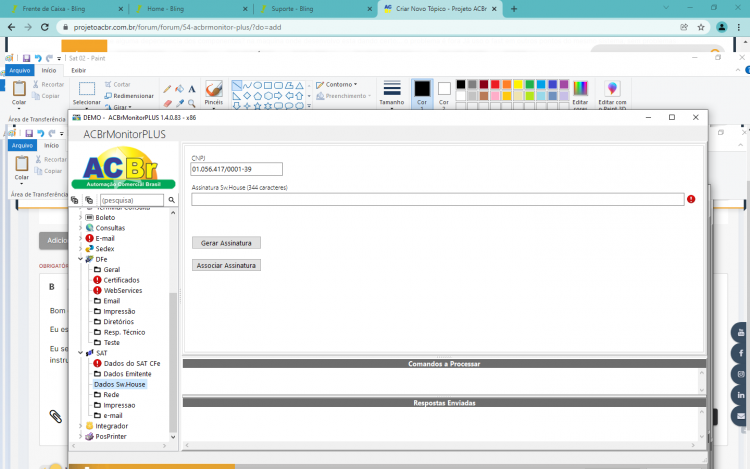Click the Gerar Assinatura button
750x469 pixels.
226,243
